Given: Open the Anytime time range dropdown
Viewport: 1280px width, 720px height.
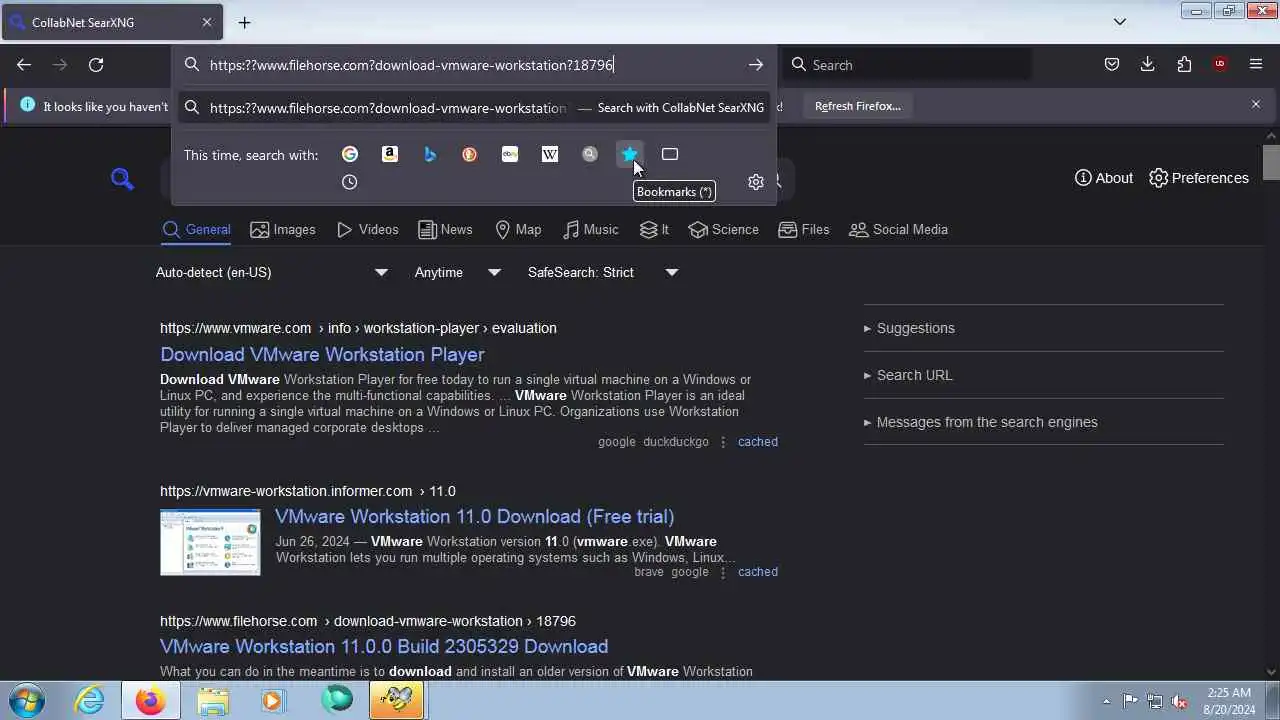Looking at the screenshot, I should (x=458, y=272).
